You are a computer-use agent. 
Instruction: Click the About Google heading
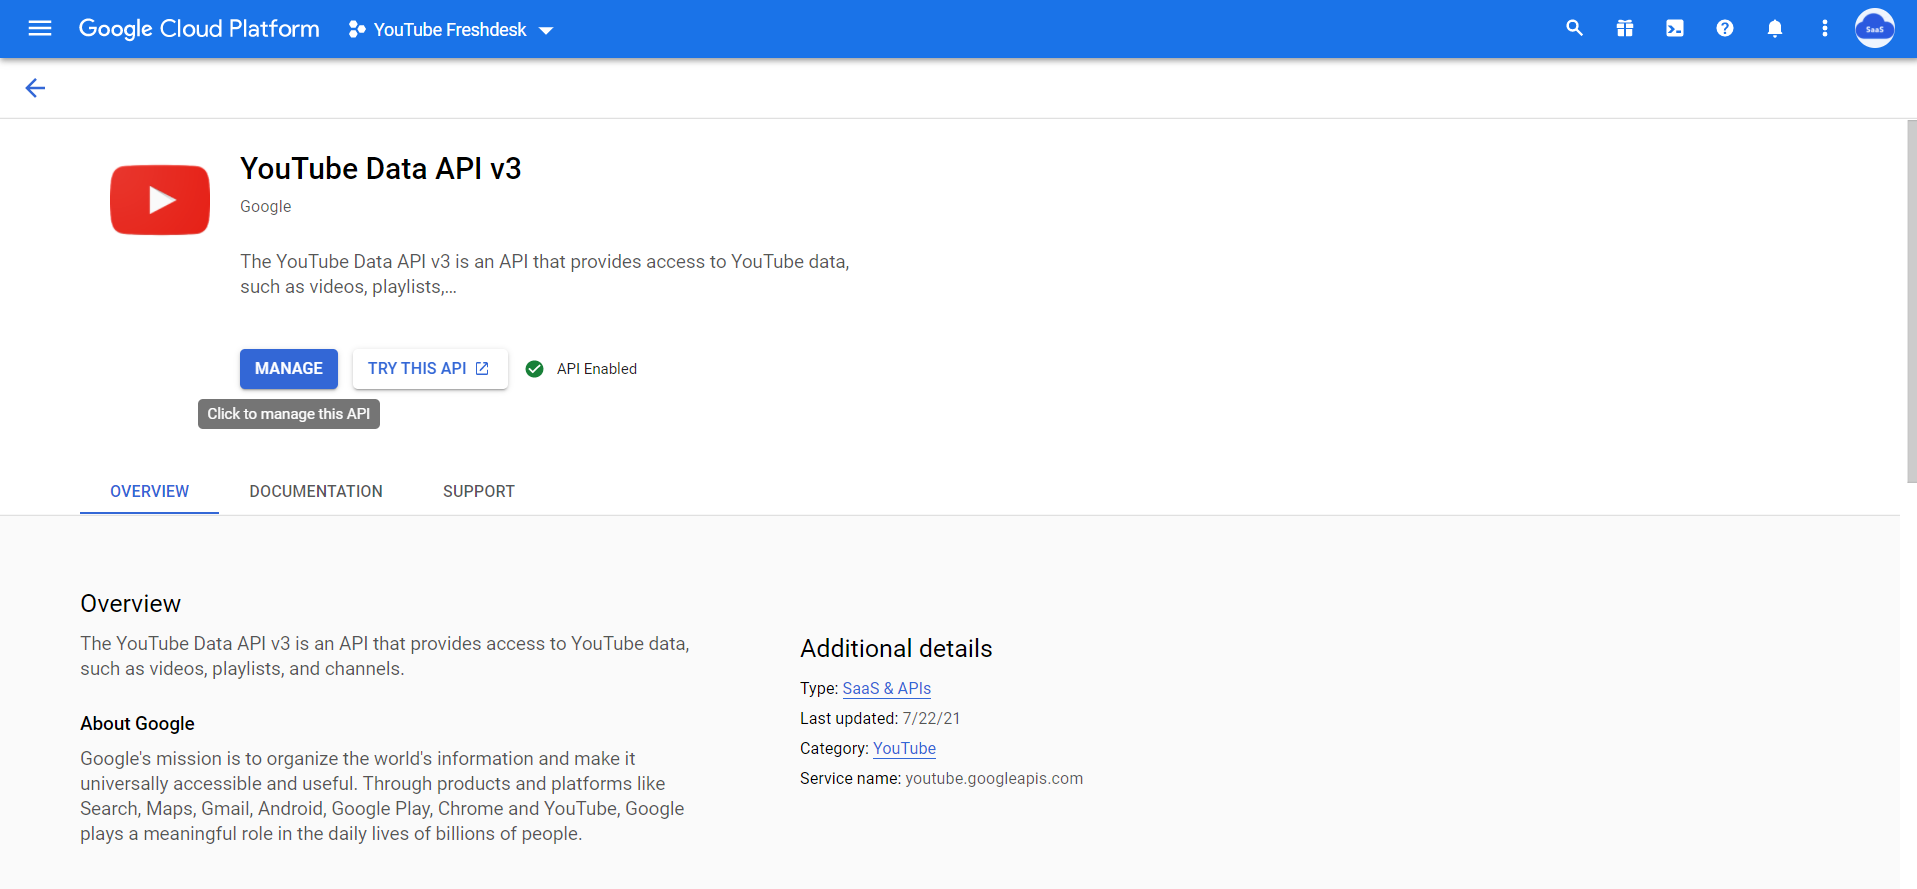pyautogui.click(x=138, y=723)
